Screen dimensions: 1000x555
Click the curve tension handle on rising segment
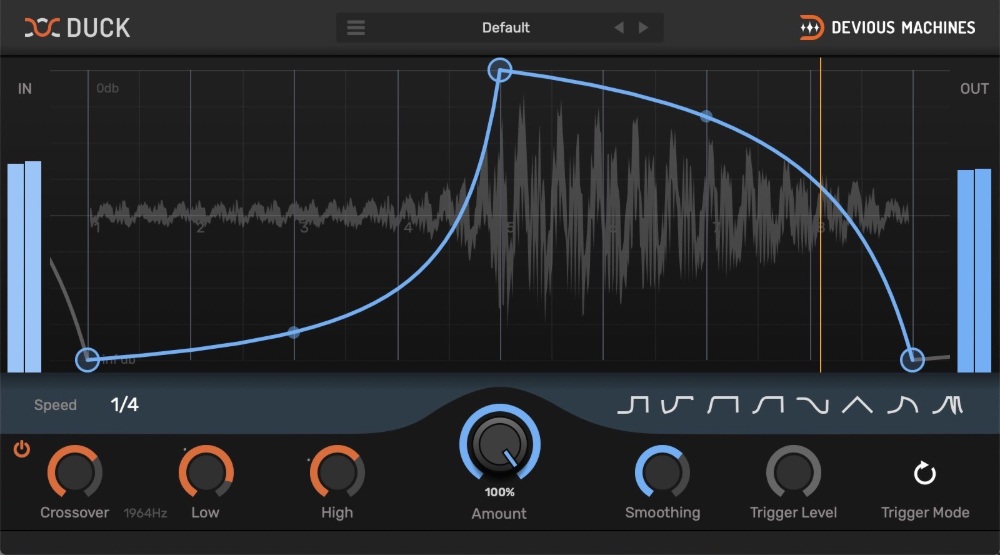[293, 332]
